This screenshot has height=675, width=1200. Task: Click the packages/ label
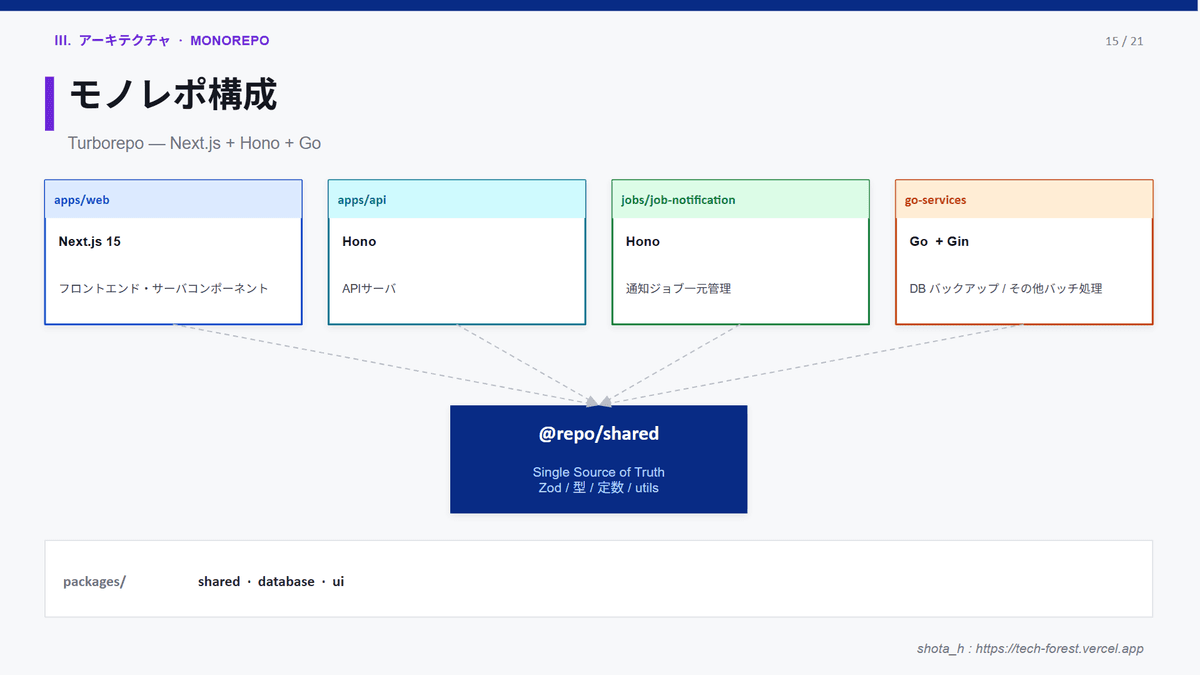click(94, 582)
